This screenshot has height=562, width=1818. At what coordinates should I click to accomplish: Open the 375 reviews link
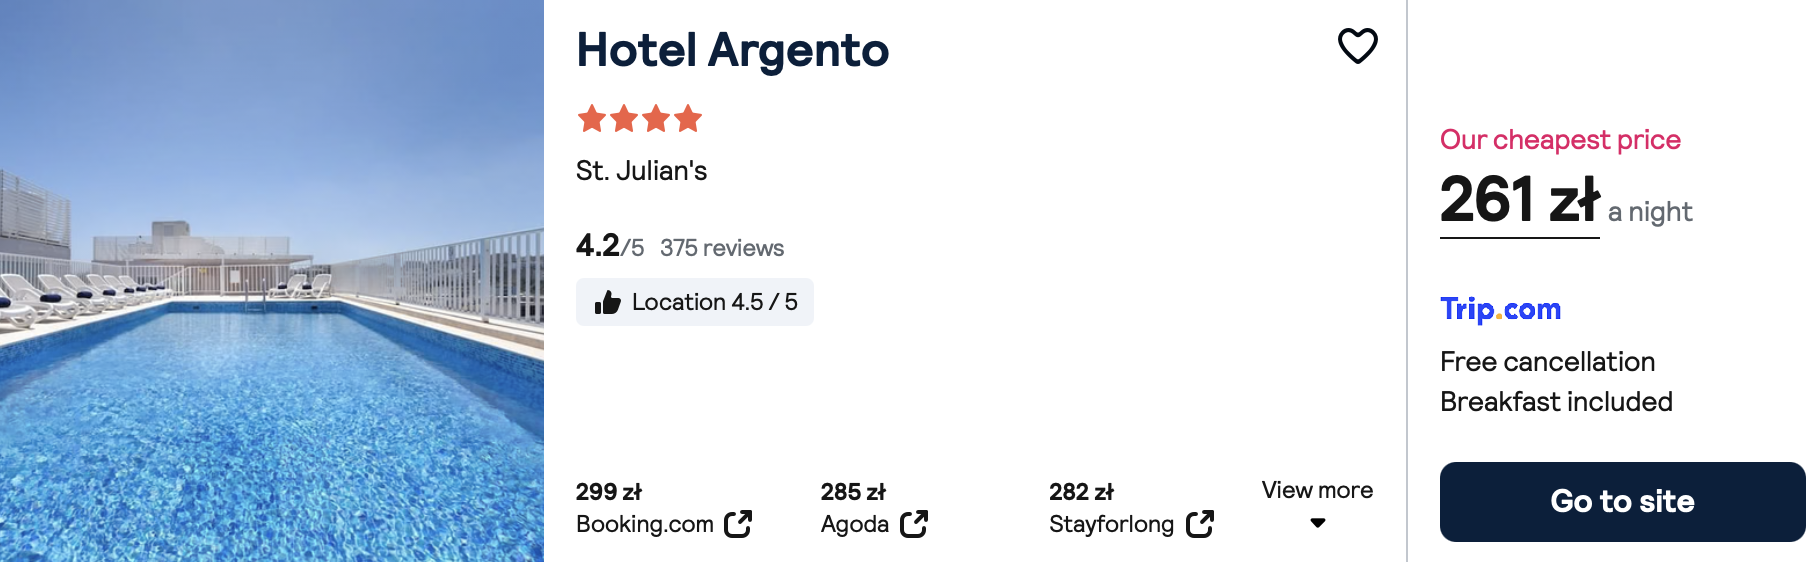pyautogui.click(x=722, y=248)
